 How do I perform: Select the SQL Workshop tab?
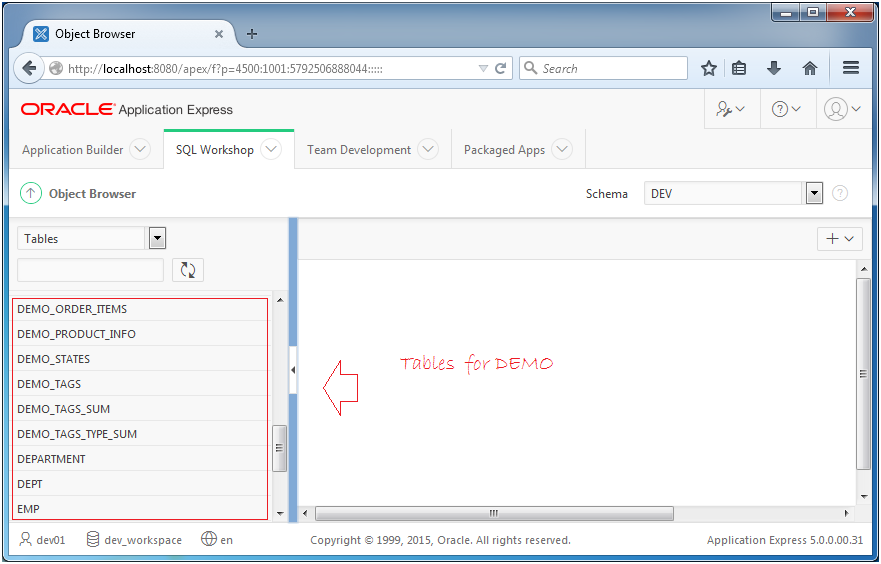click(x=215, y=150)
